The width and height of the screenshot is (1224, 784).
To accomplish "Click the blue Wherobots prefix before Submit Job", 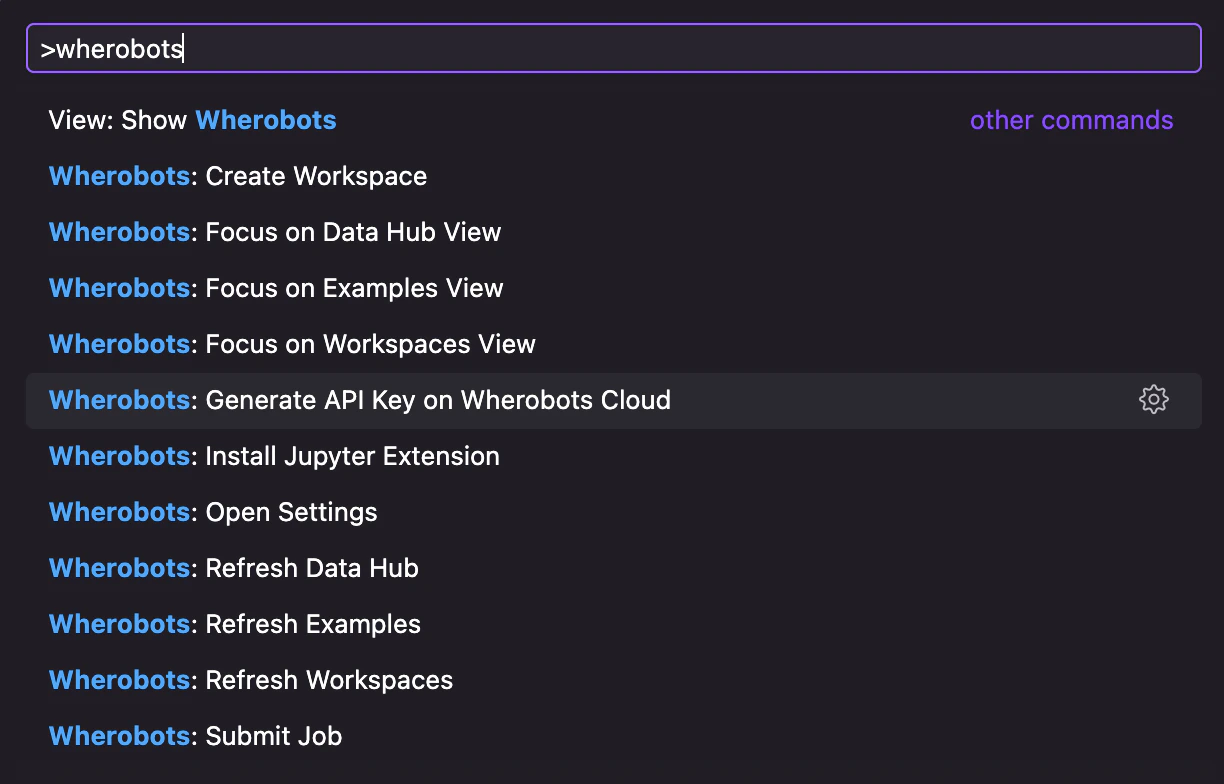I will pyautogui.click(x=119, y=737).
